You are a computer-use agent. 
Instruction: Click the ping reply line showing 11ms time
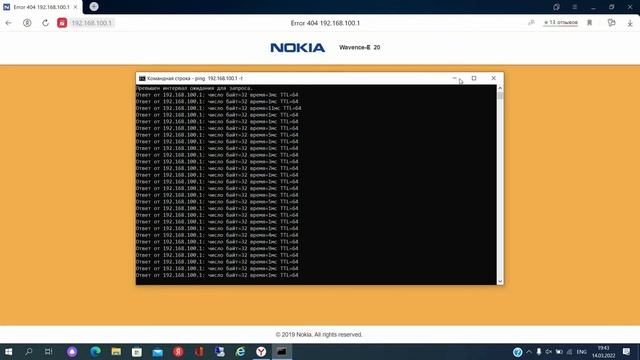click(219, 108)
